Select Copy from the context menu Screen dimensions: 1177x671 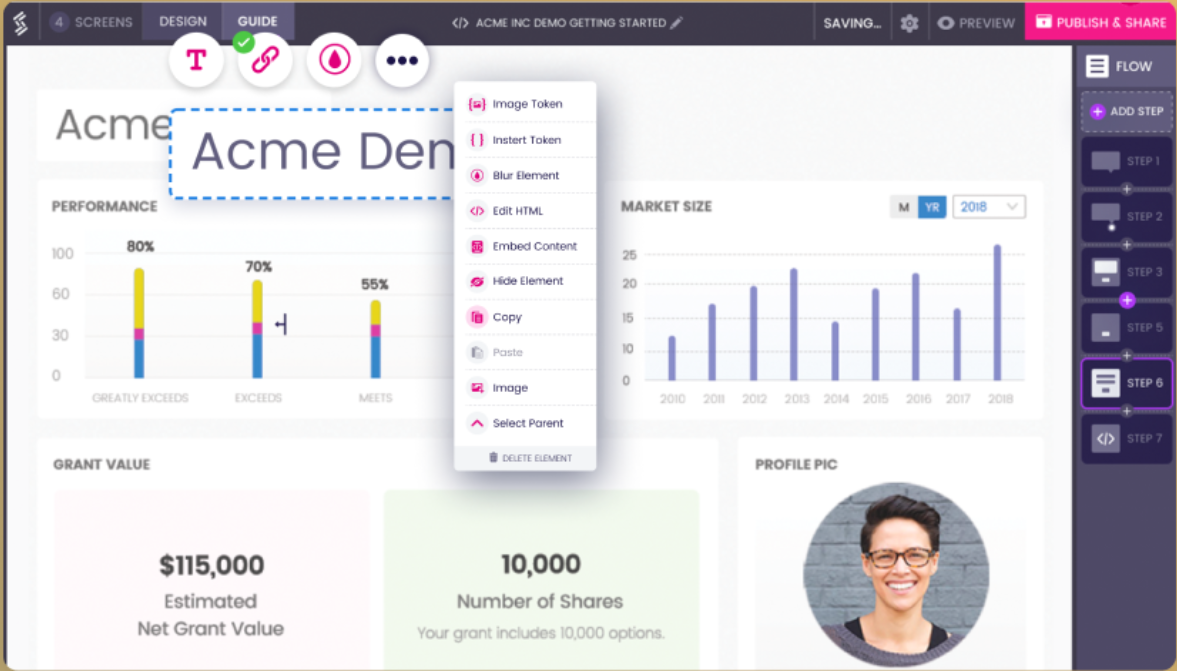tap(509, 316)
